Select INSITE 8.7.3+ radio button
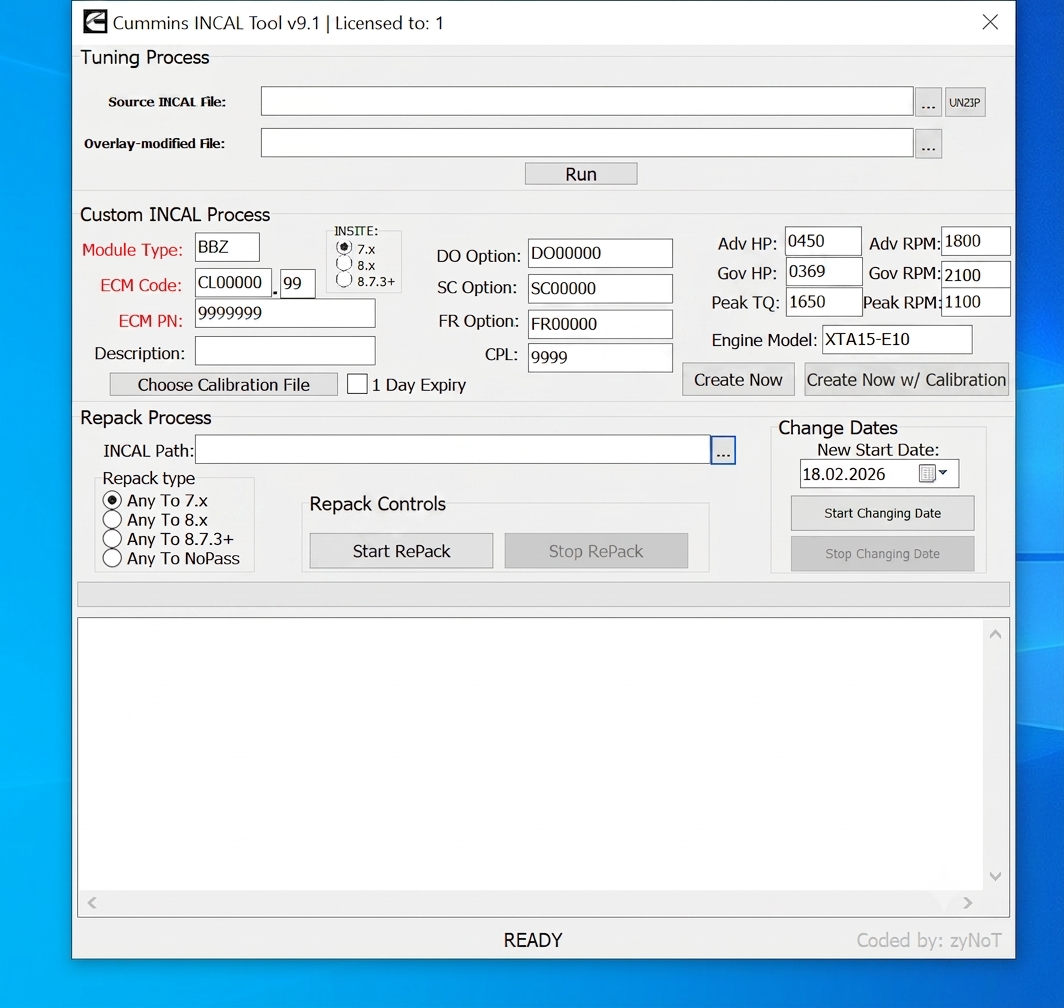The image size is (1064, 1008). pos(344,280)
